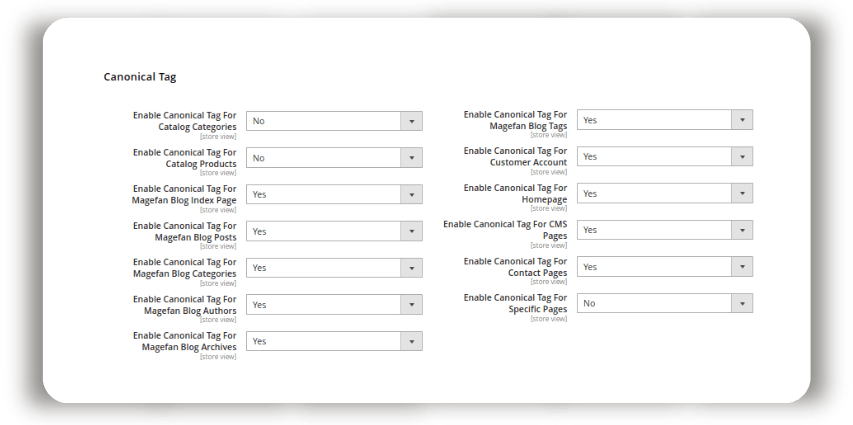Click label 'Enable Canonical Tag For Magefan Blog Archives'
853x425 pixels.
coord(184,341)
